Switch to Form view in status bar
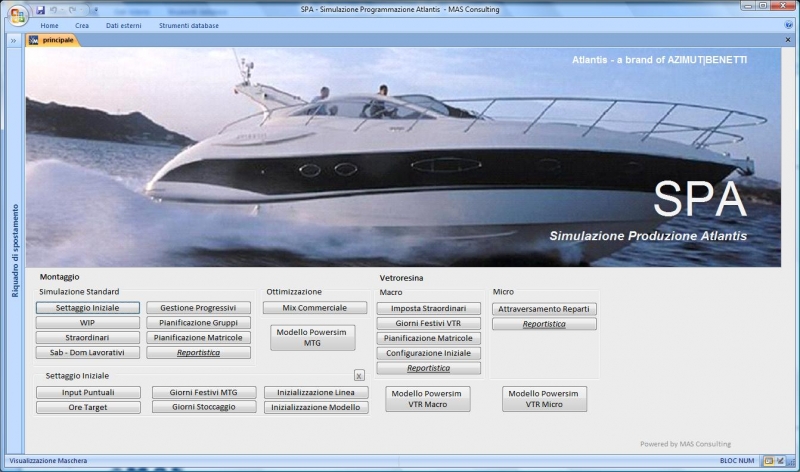This screenshot has height=472, width=800. (x=767, y=461)
